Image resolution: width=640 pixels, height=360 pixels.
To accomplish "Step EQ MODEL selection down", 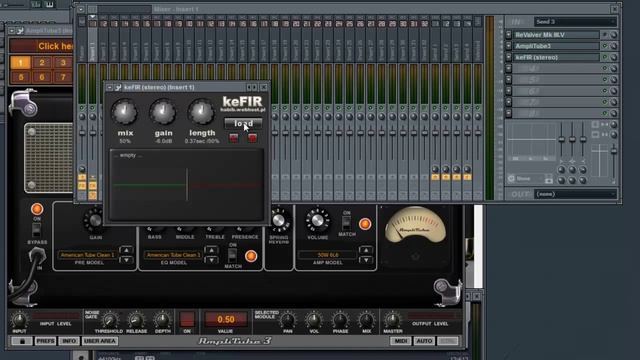I will click(211, 260).
